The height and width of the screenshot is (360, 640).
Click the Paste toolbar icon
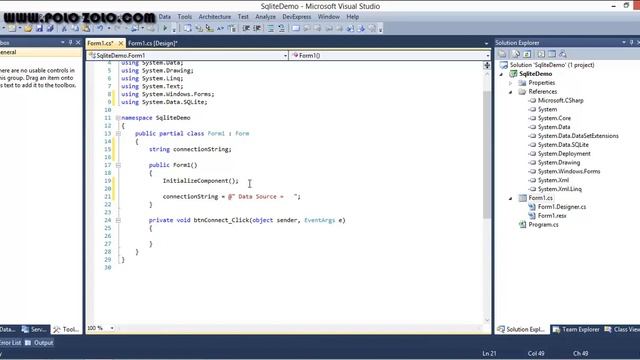click(x=86, y=29)
